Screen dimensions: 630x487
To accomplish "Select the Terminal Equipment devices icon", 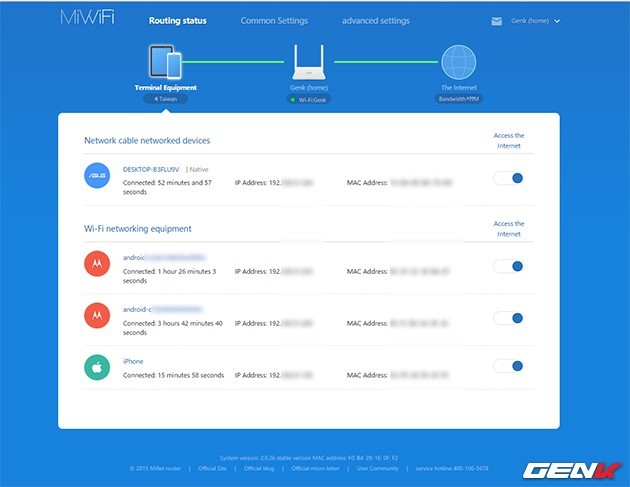I will 166,61.
